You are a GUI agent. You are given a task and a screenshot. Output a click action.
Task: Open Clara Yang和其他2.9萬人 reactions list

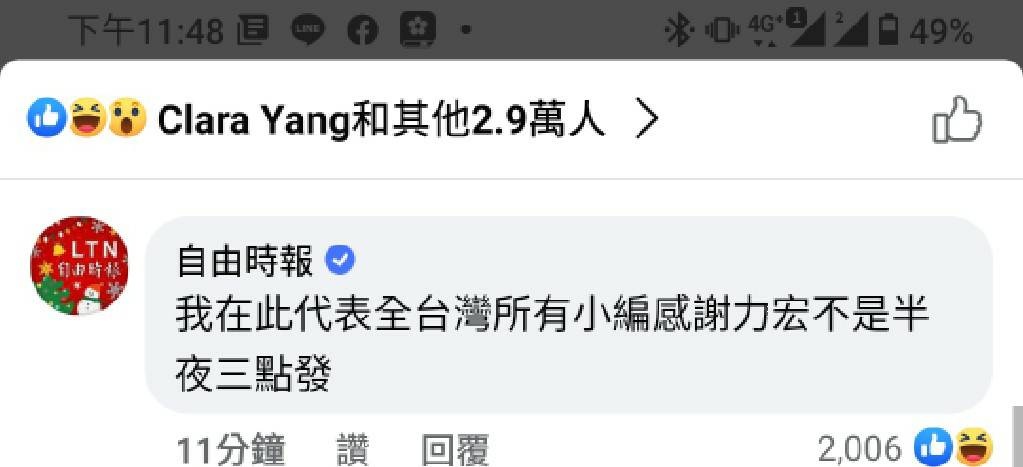click(x=382, y=121)
